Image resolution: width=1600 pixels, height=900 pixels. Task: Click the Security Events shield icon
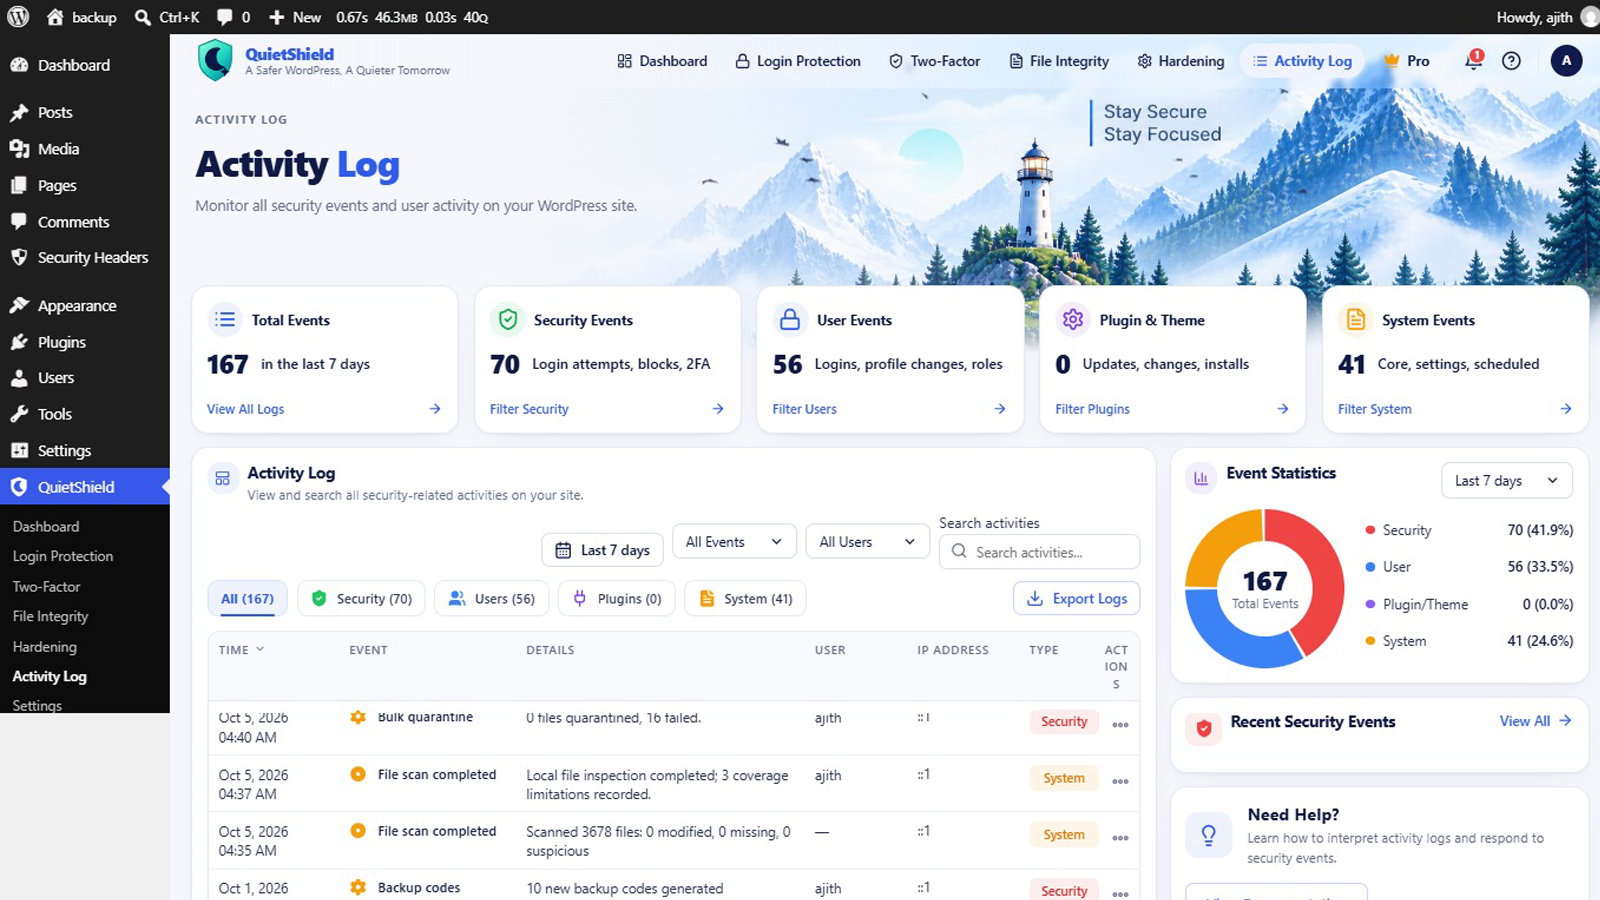click(508, 320)
